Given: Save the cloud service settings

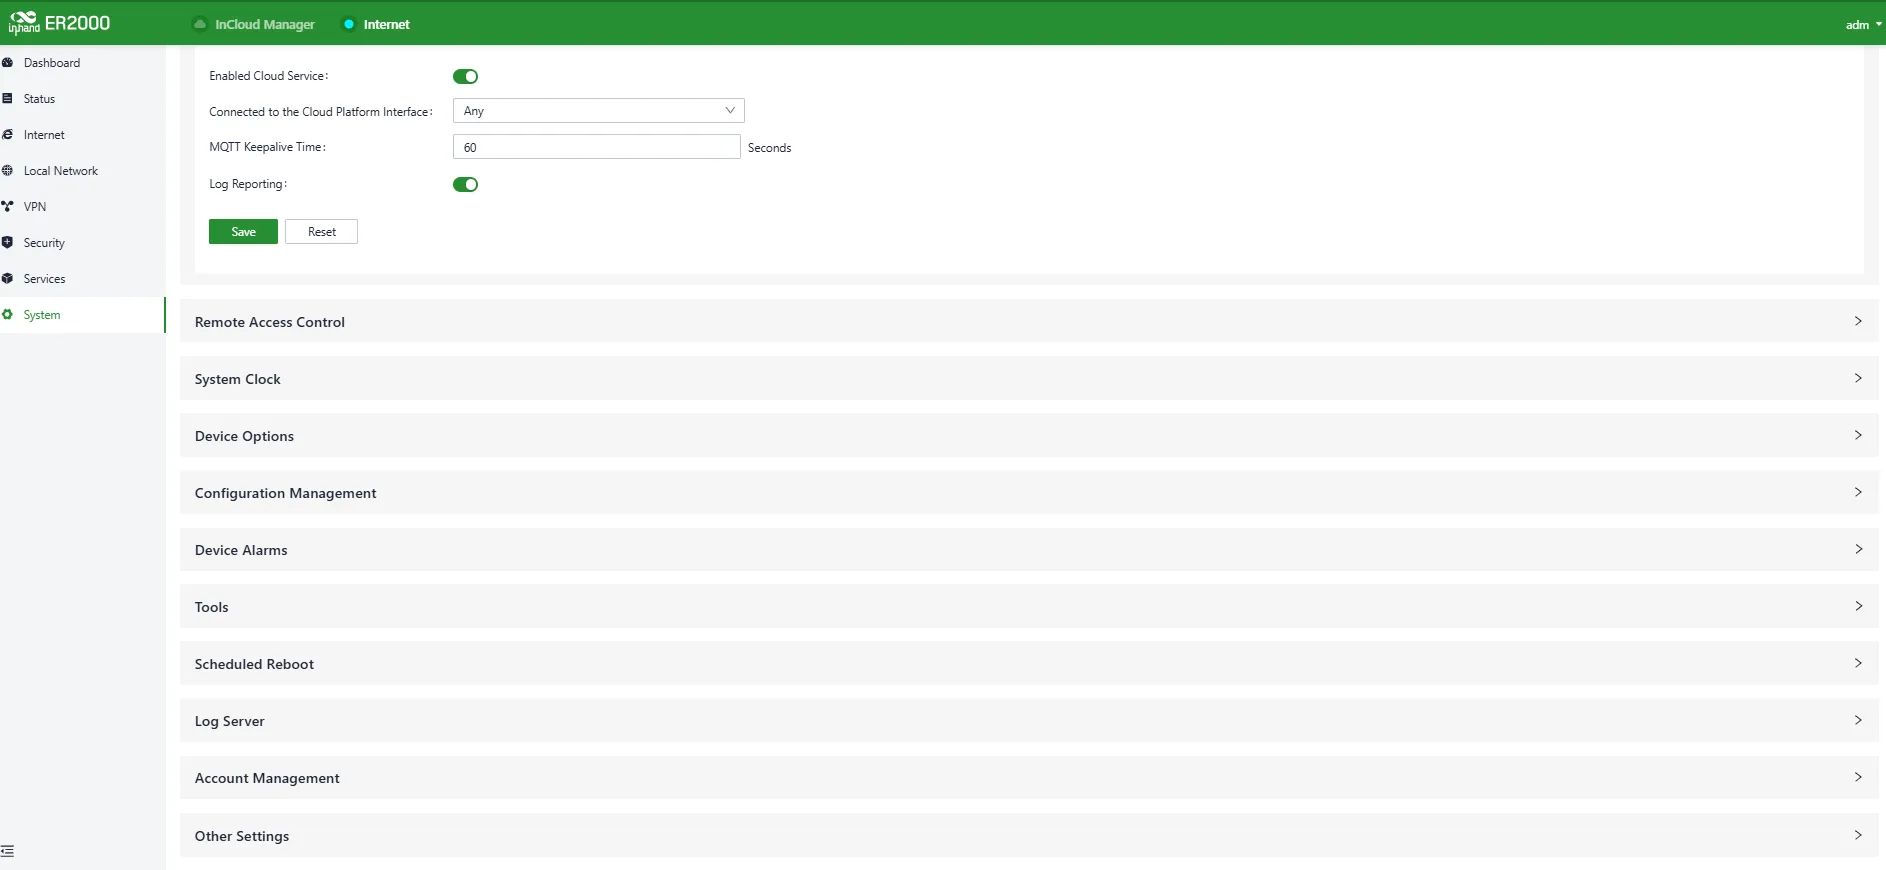Looking at the screenshot, I should pos(243,232).
